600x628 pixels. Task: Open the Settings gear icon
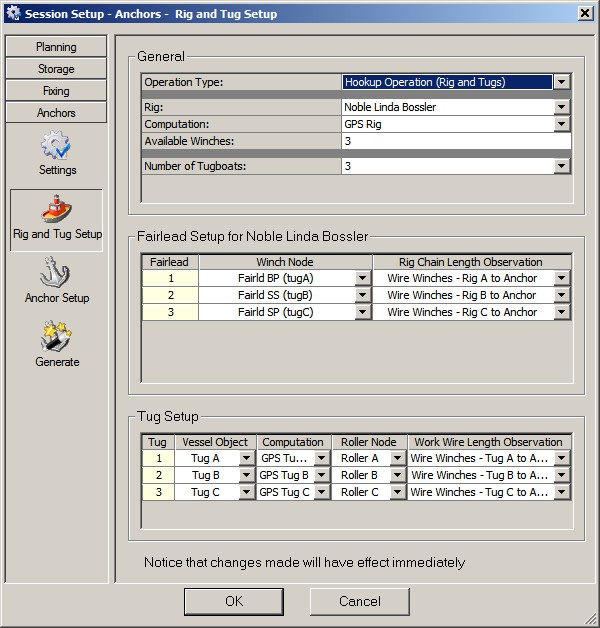(x=56, y=146)
